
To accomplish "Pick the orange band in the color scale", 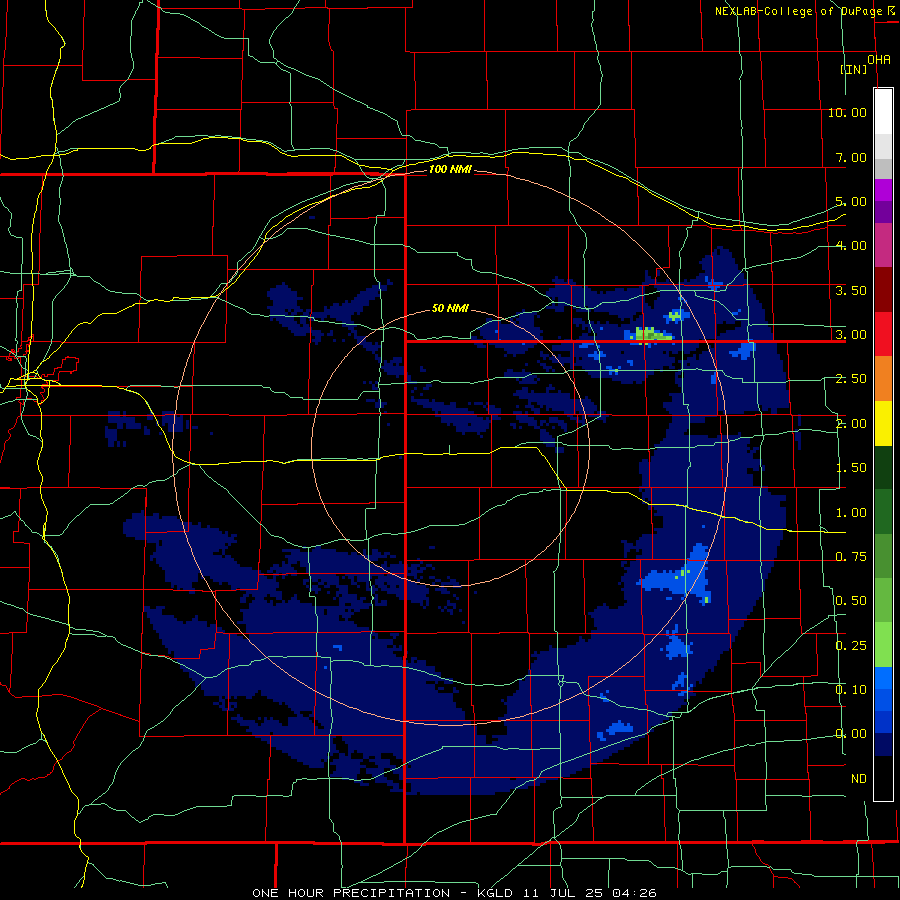I will 883,379.
